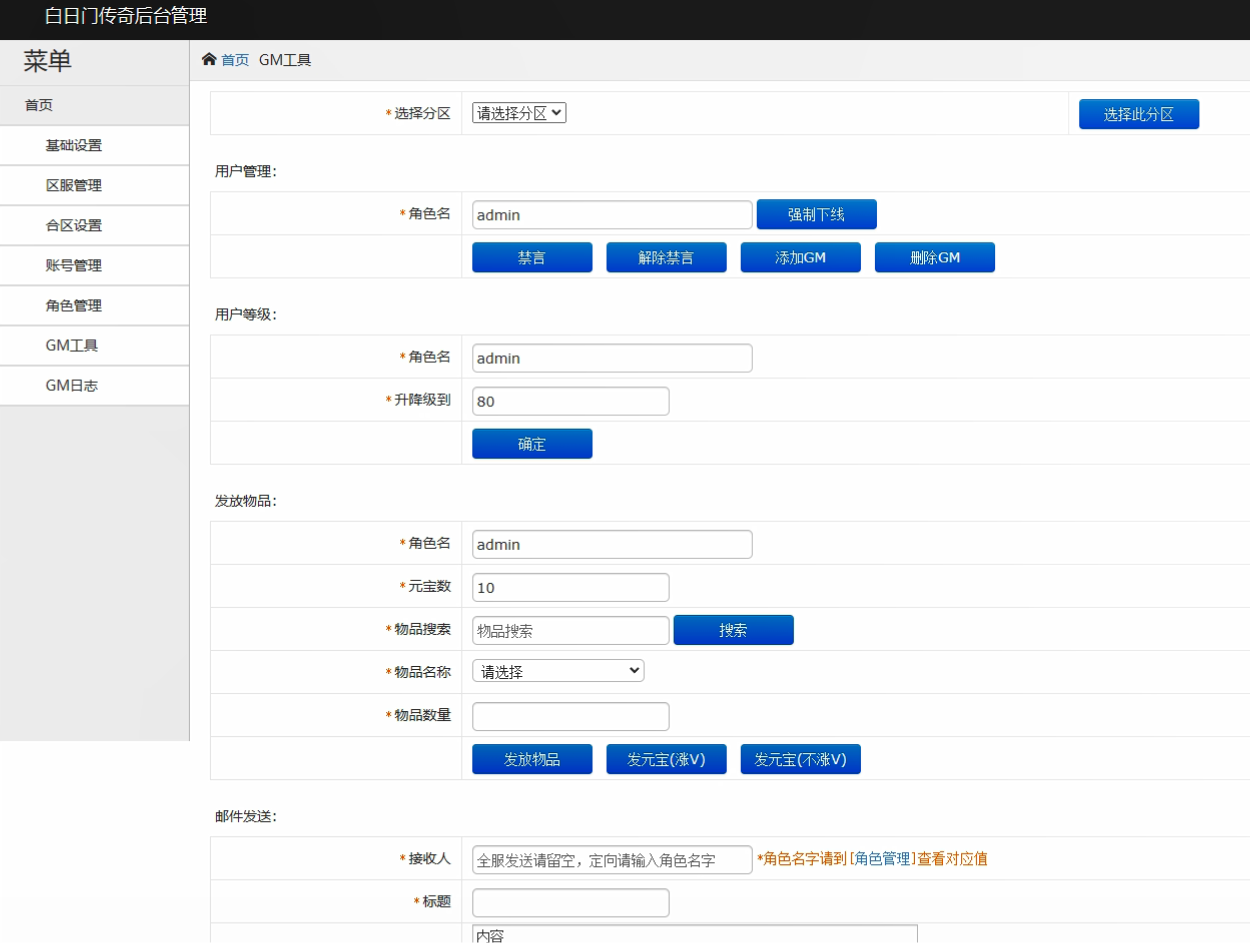Viewport: 1250px width, 943px height.
Task: Click the mail 标题 input field
Action: [x=570, y=903]
